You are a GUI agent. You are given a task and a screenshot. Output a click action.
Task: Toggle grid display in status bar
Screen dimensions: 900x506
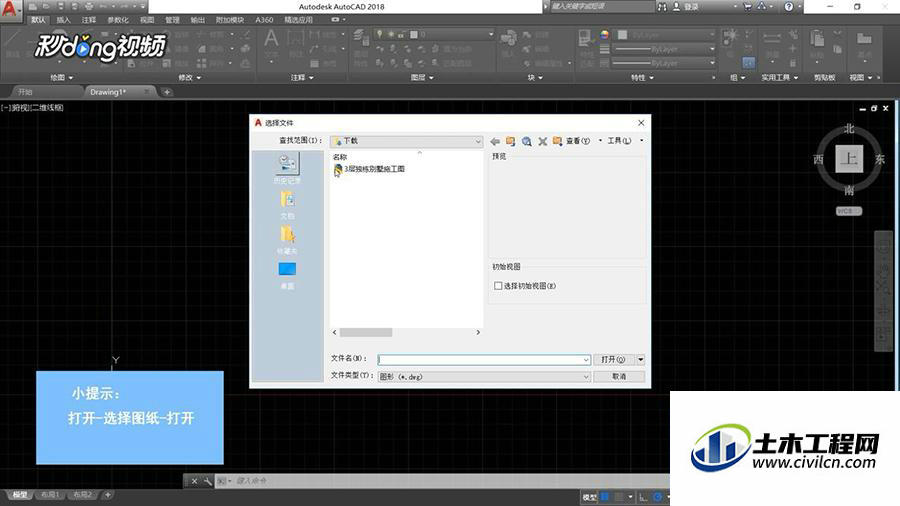click(x=605, y=497)
